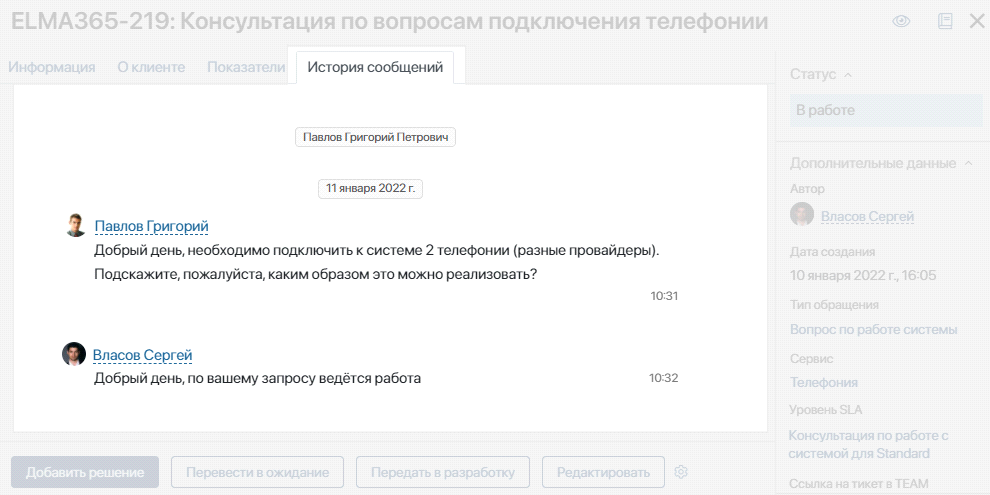Switch to the О клиенте tab
This screenshot has width=990, height=495.
click(152, 68)
